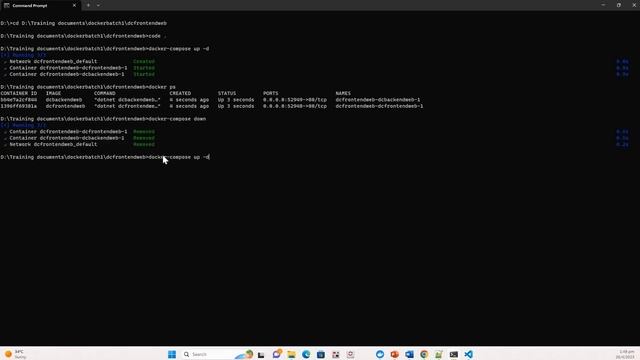This screenshot has width=640, height=360.
Task: Click the Command Prompt tab icon
Action: 7,5
